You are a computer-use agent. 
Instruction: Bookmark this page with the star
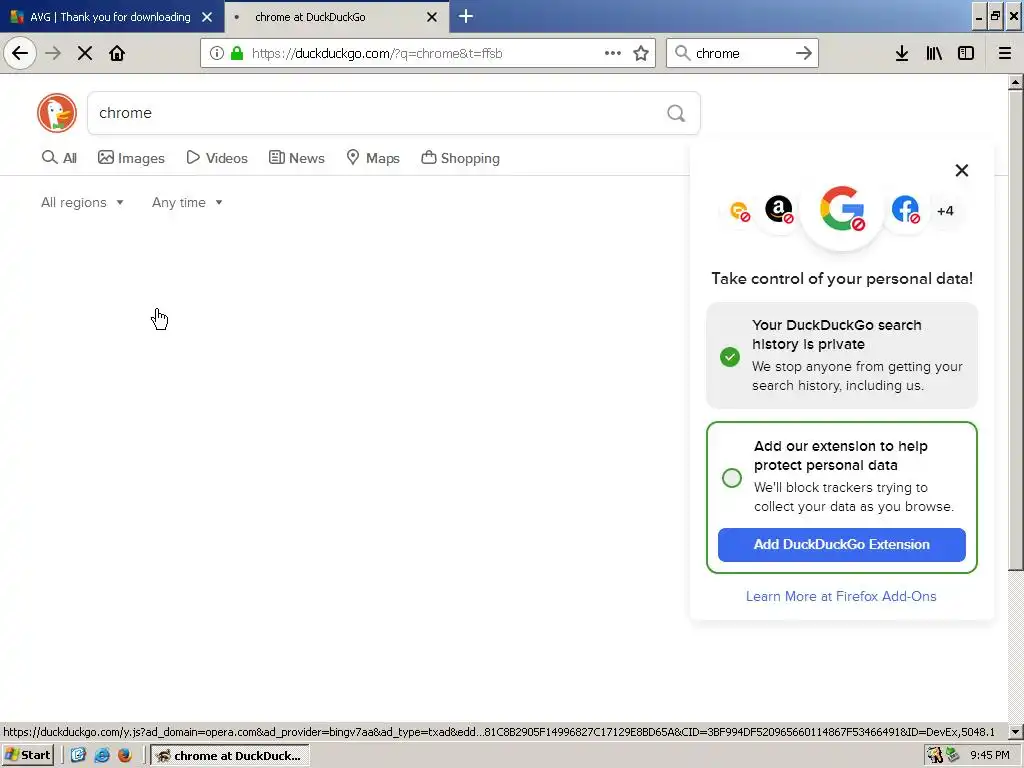pos(641,53)
